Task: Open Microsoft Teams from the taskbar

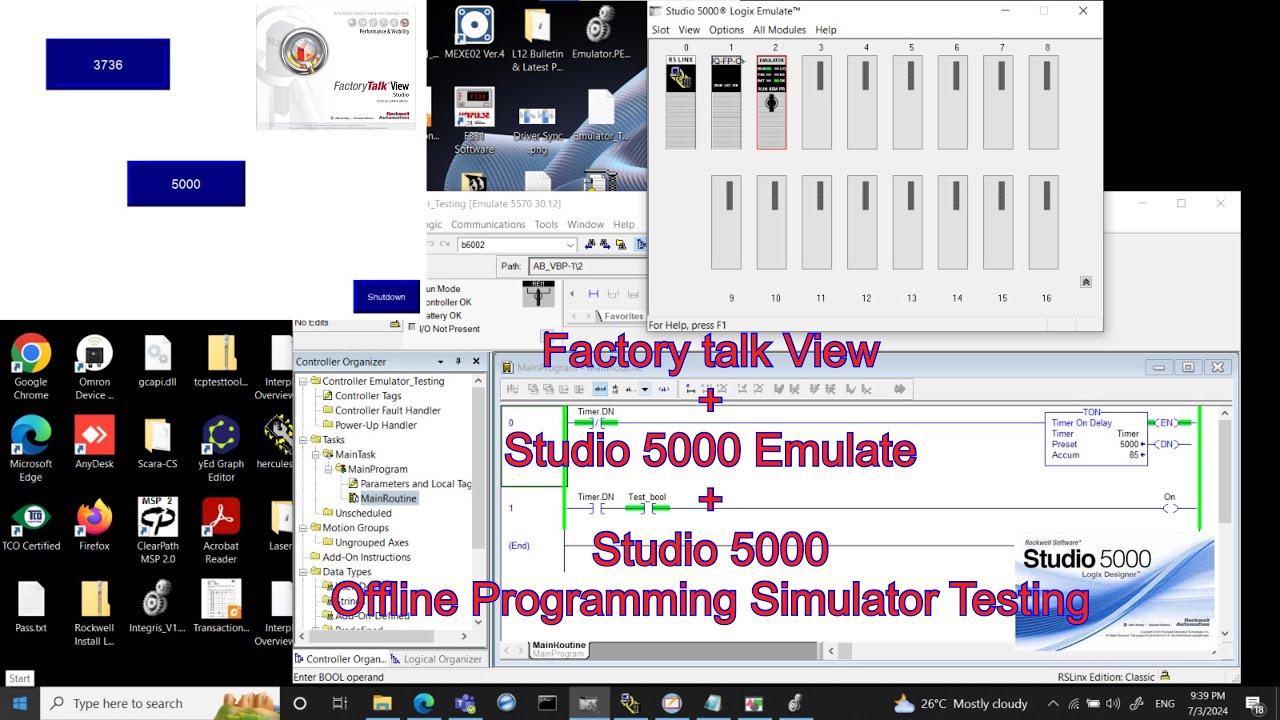Action: point(465,703)
